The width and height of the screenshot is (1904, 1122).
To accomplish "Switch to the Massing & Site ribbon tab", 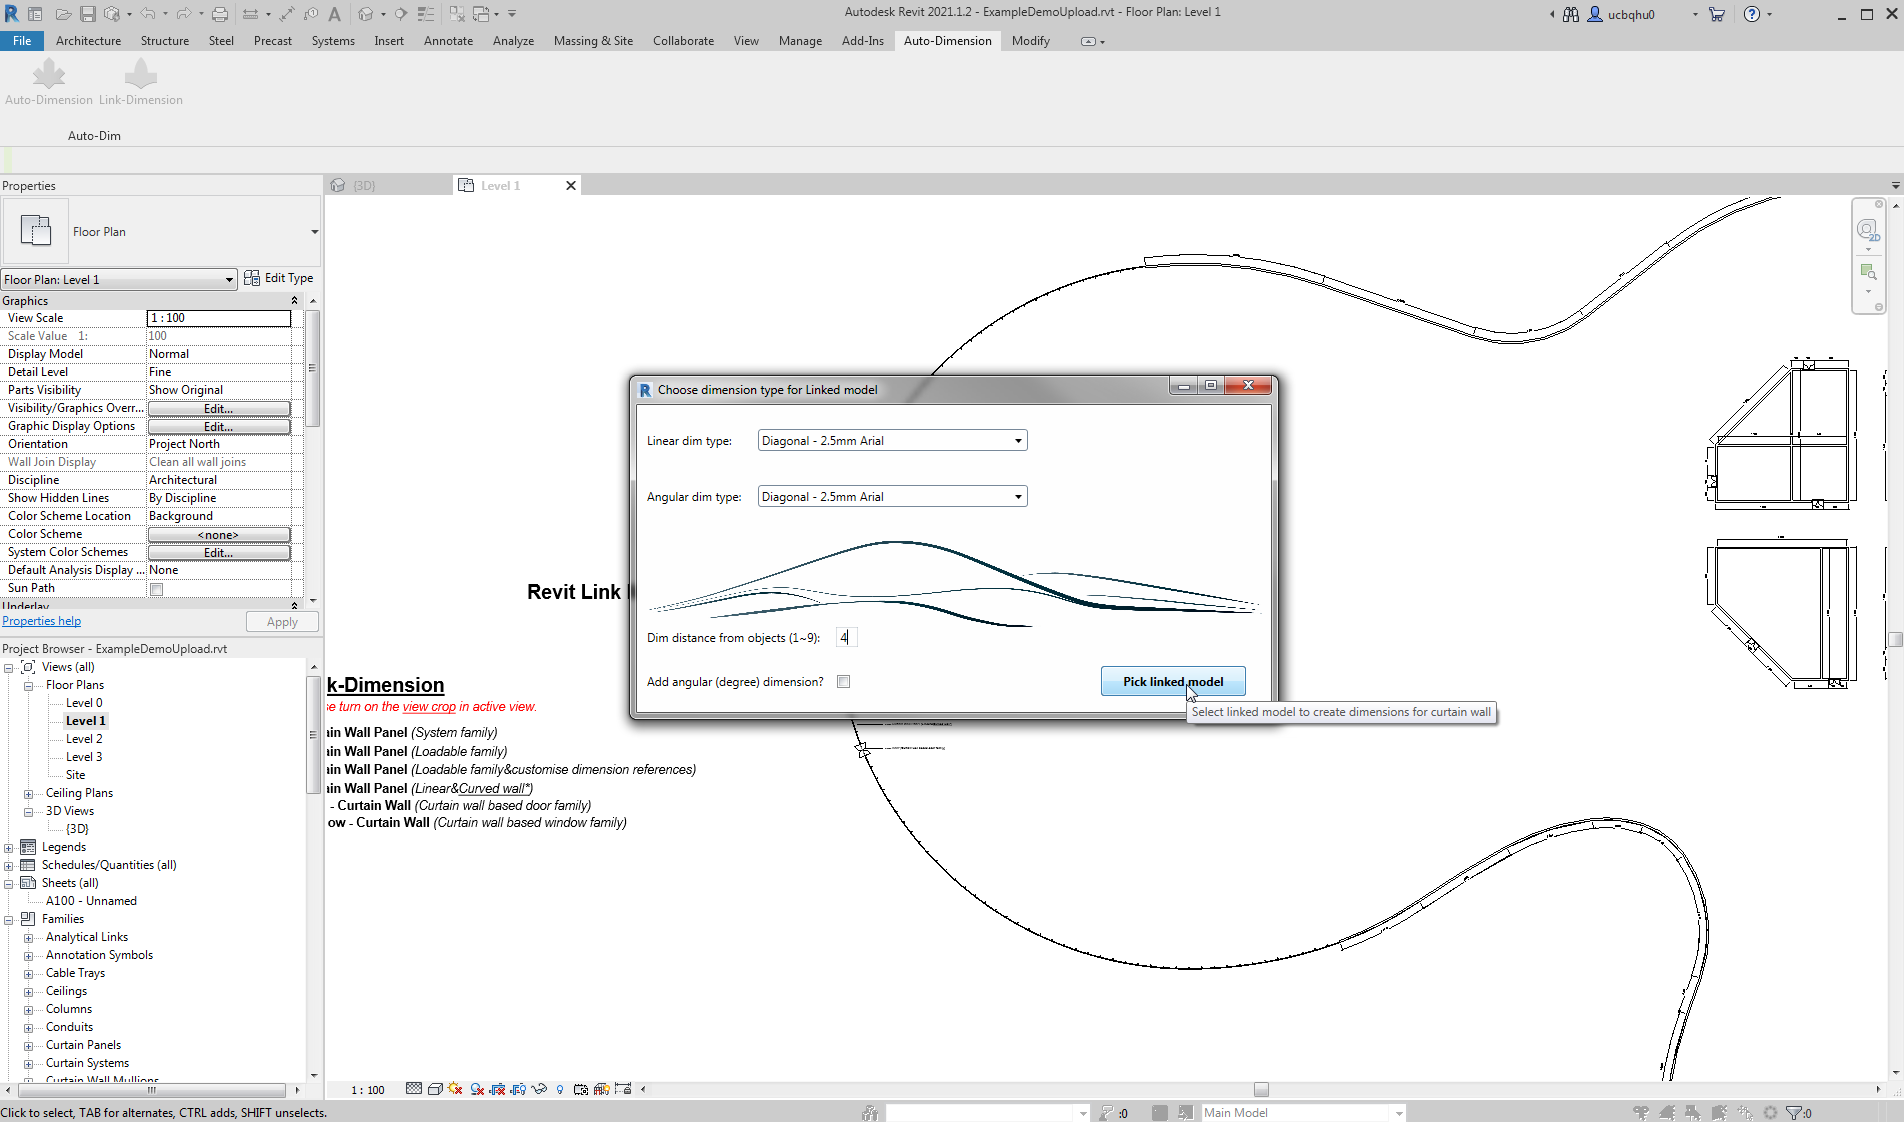I will pyautogui.click(x=593, y=41).
